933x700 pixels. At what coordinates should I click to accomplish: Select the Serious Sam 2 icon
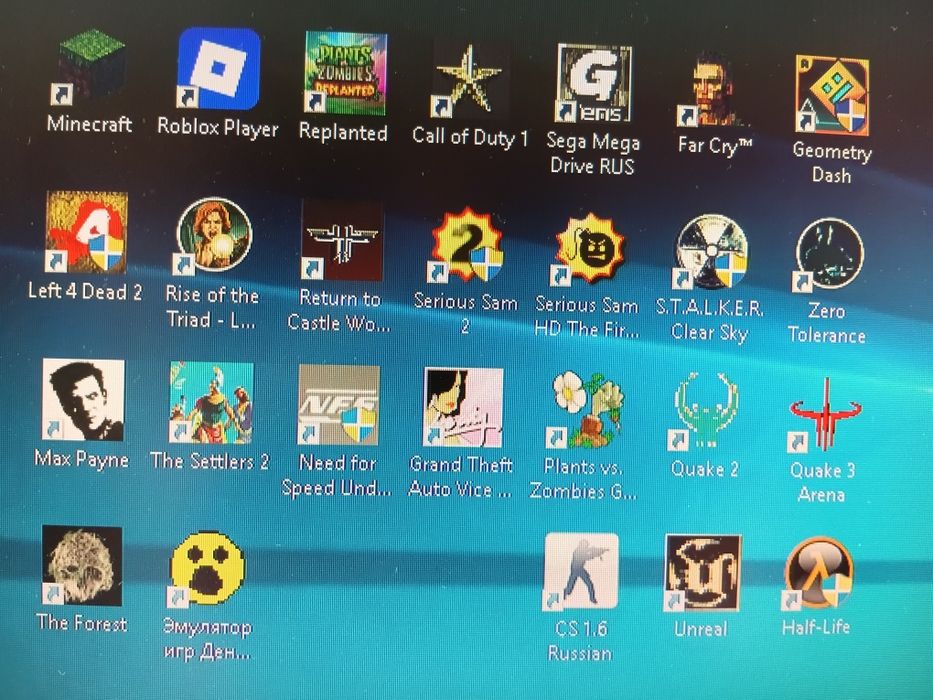click(x=466, y=244)
